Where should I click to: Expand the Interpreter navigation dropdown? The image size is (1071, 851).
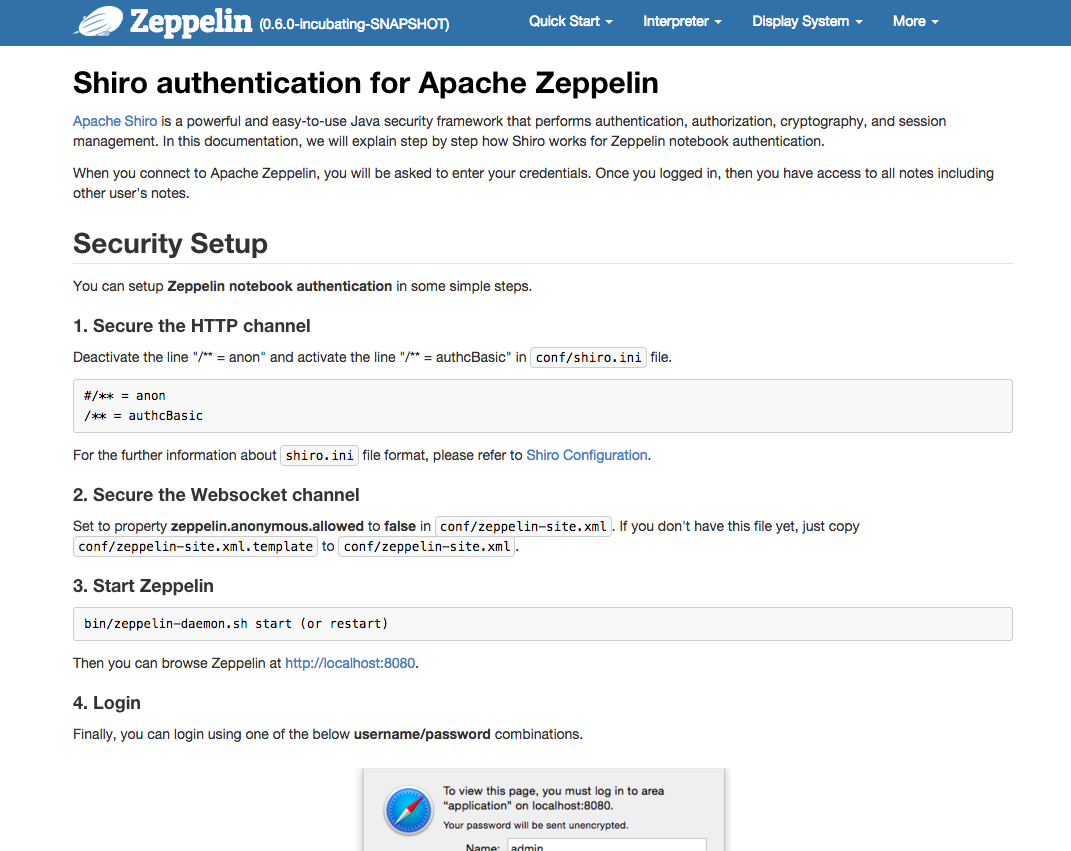682,21
